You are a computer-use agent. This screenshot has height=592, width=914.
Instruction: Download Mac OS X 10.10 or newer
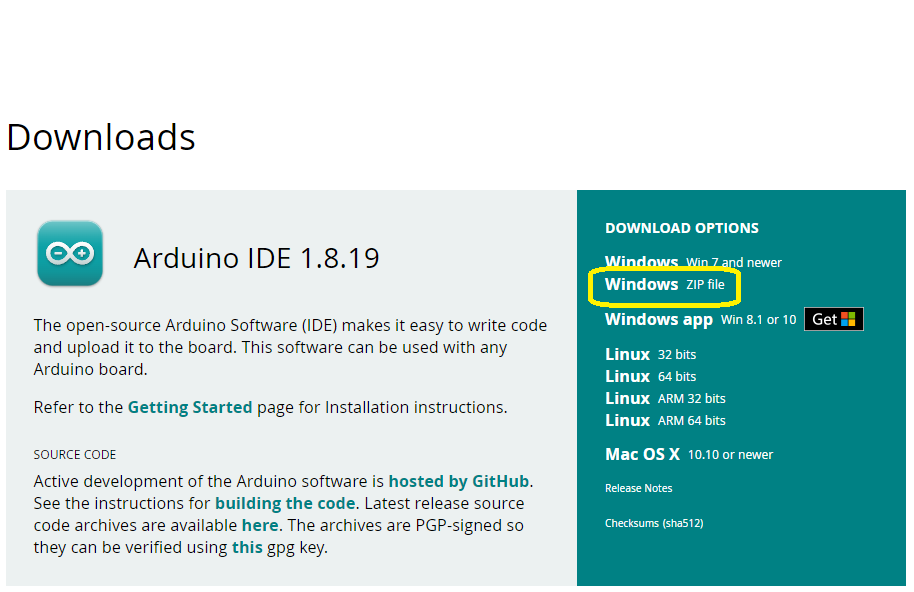[x=689, y=454]
